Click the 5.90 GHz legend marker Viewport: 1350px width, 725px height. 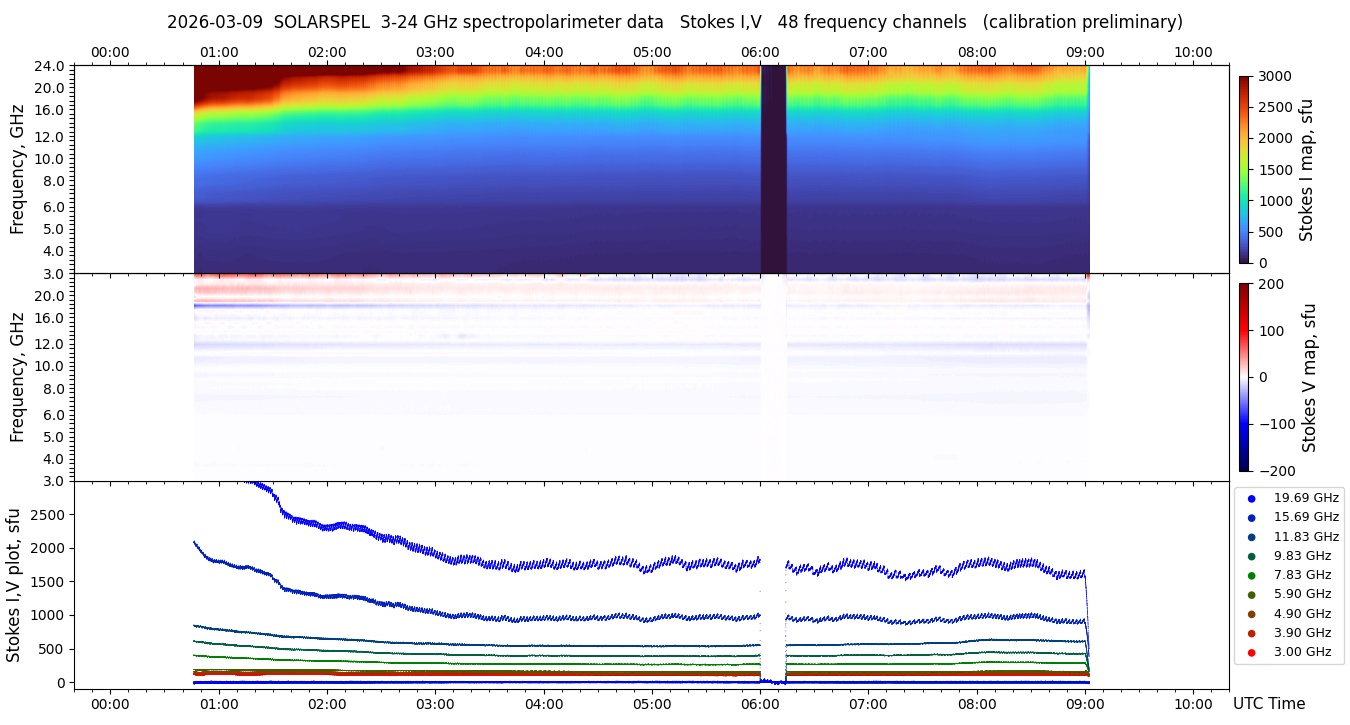[1251, 595]
